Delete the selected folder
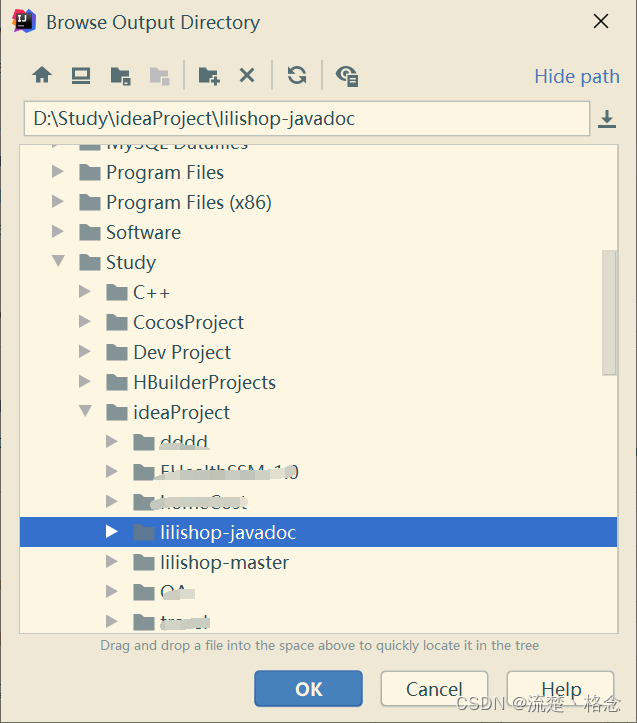The image size is (637, 723). tap(247, 75)
